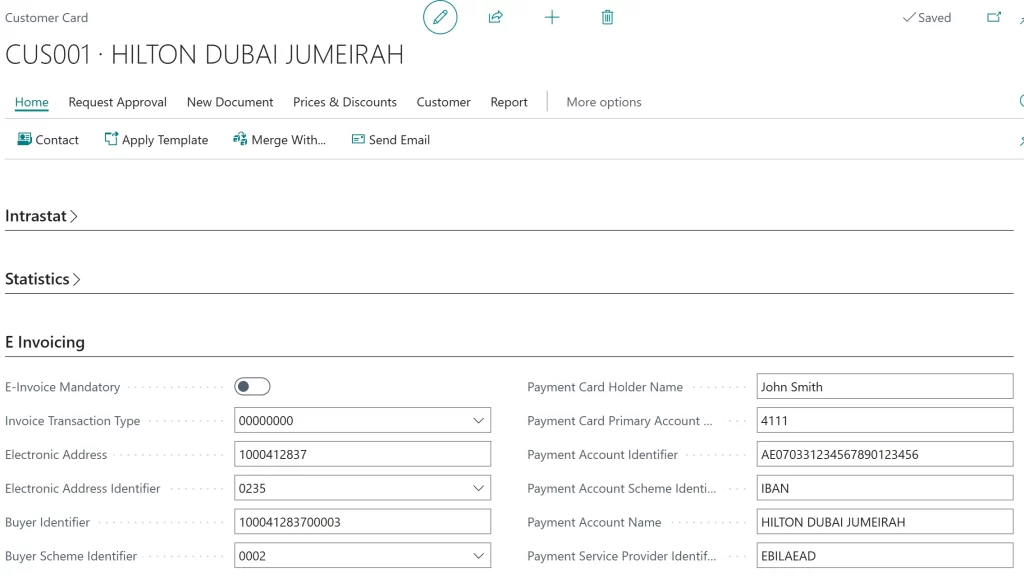Open card in new window icon

pyautogui.click(x=994, y=18)
